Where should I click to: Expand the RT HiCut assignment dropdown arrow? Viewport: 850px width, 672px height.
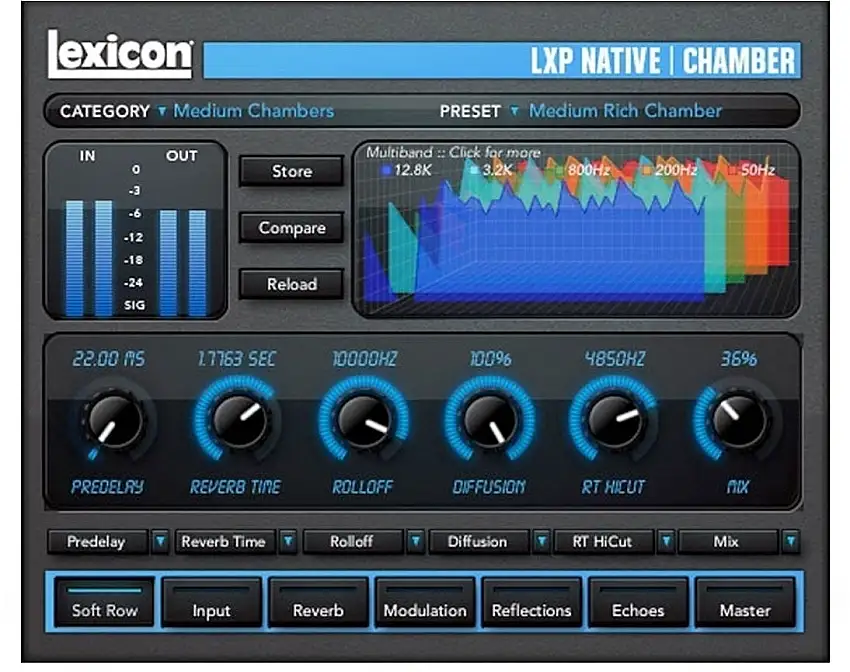click(666, 541)
